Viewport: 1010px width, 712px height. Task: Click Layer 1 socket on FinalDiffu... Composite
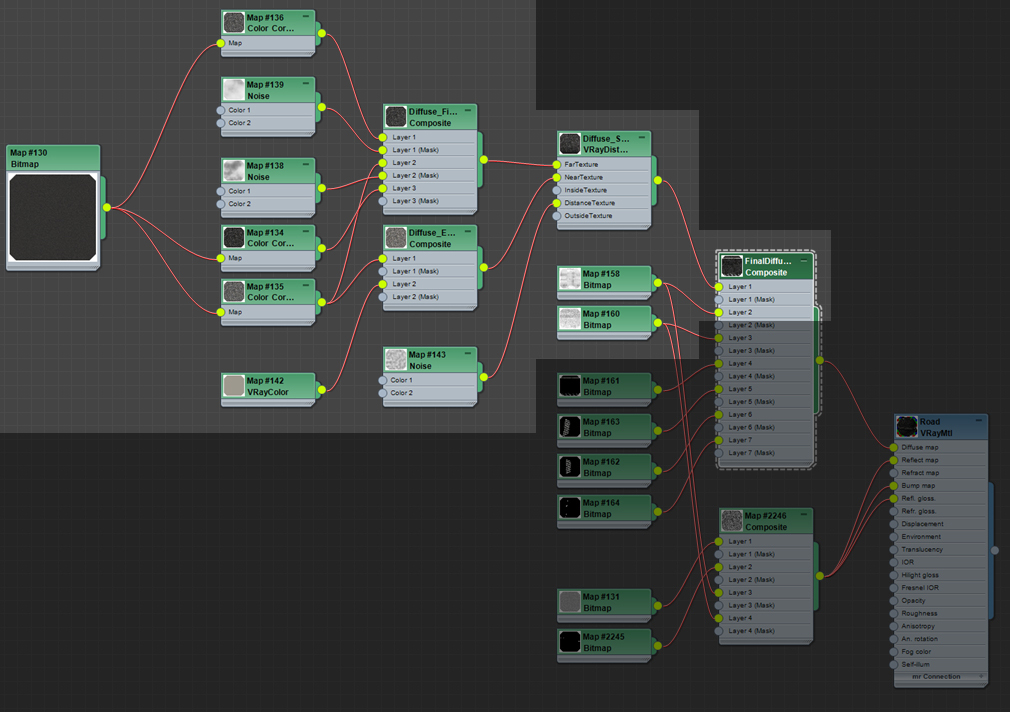pyautogui.click(x=719, y=287)
